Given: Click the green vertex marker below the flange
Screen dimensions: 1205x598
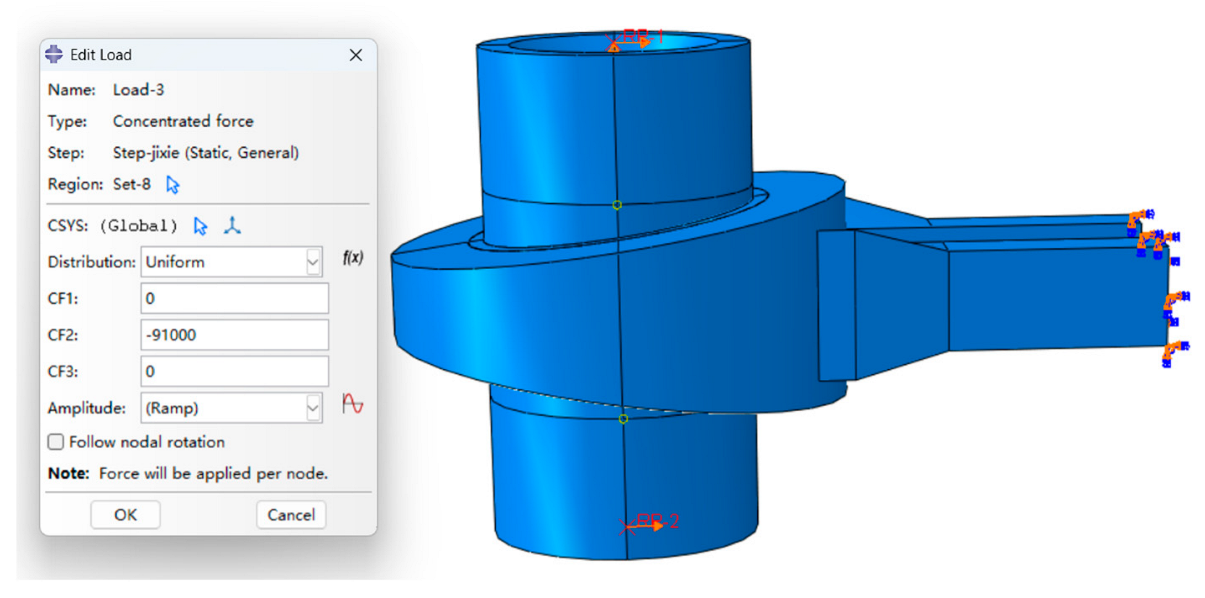Looking at the screenshot, I should click(x=623, y=419).
